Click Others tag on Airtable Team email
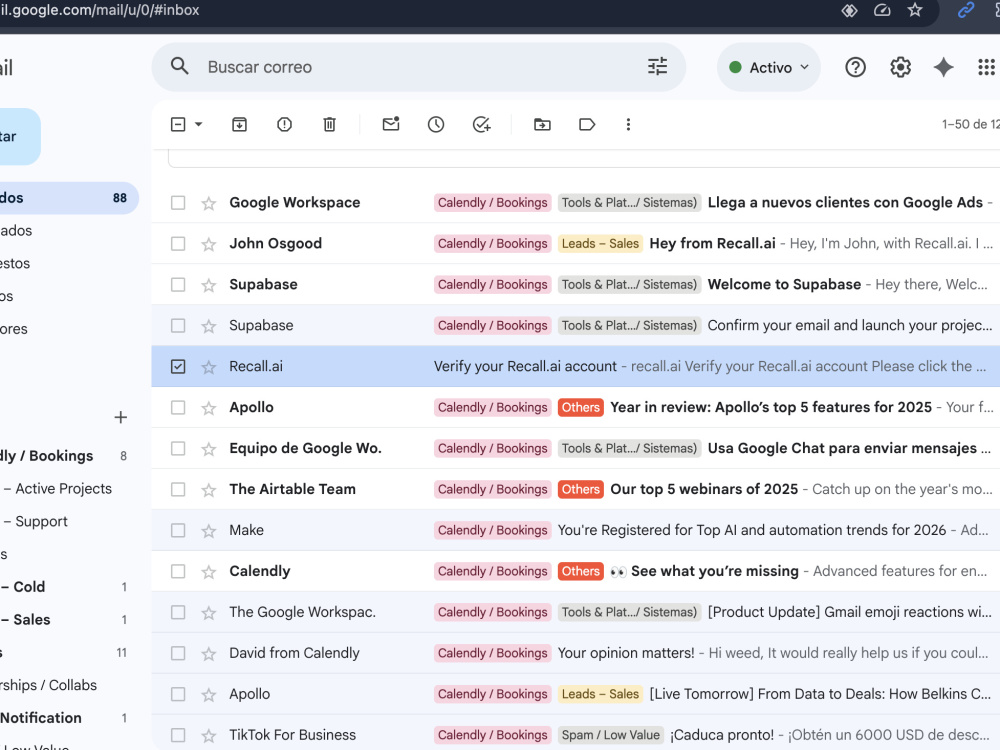Screen dimensions: 1000x750 580,489
